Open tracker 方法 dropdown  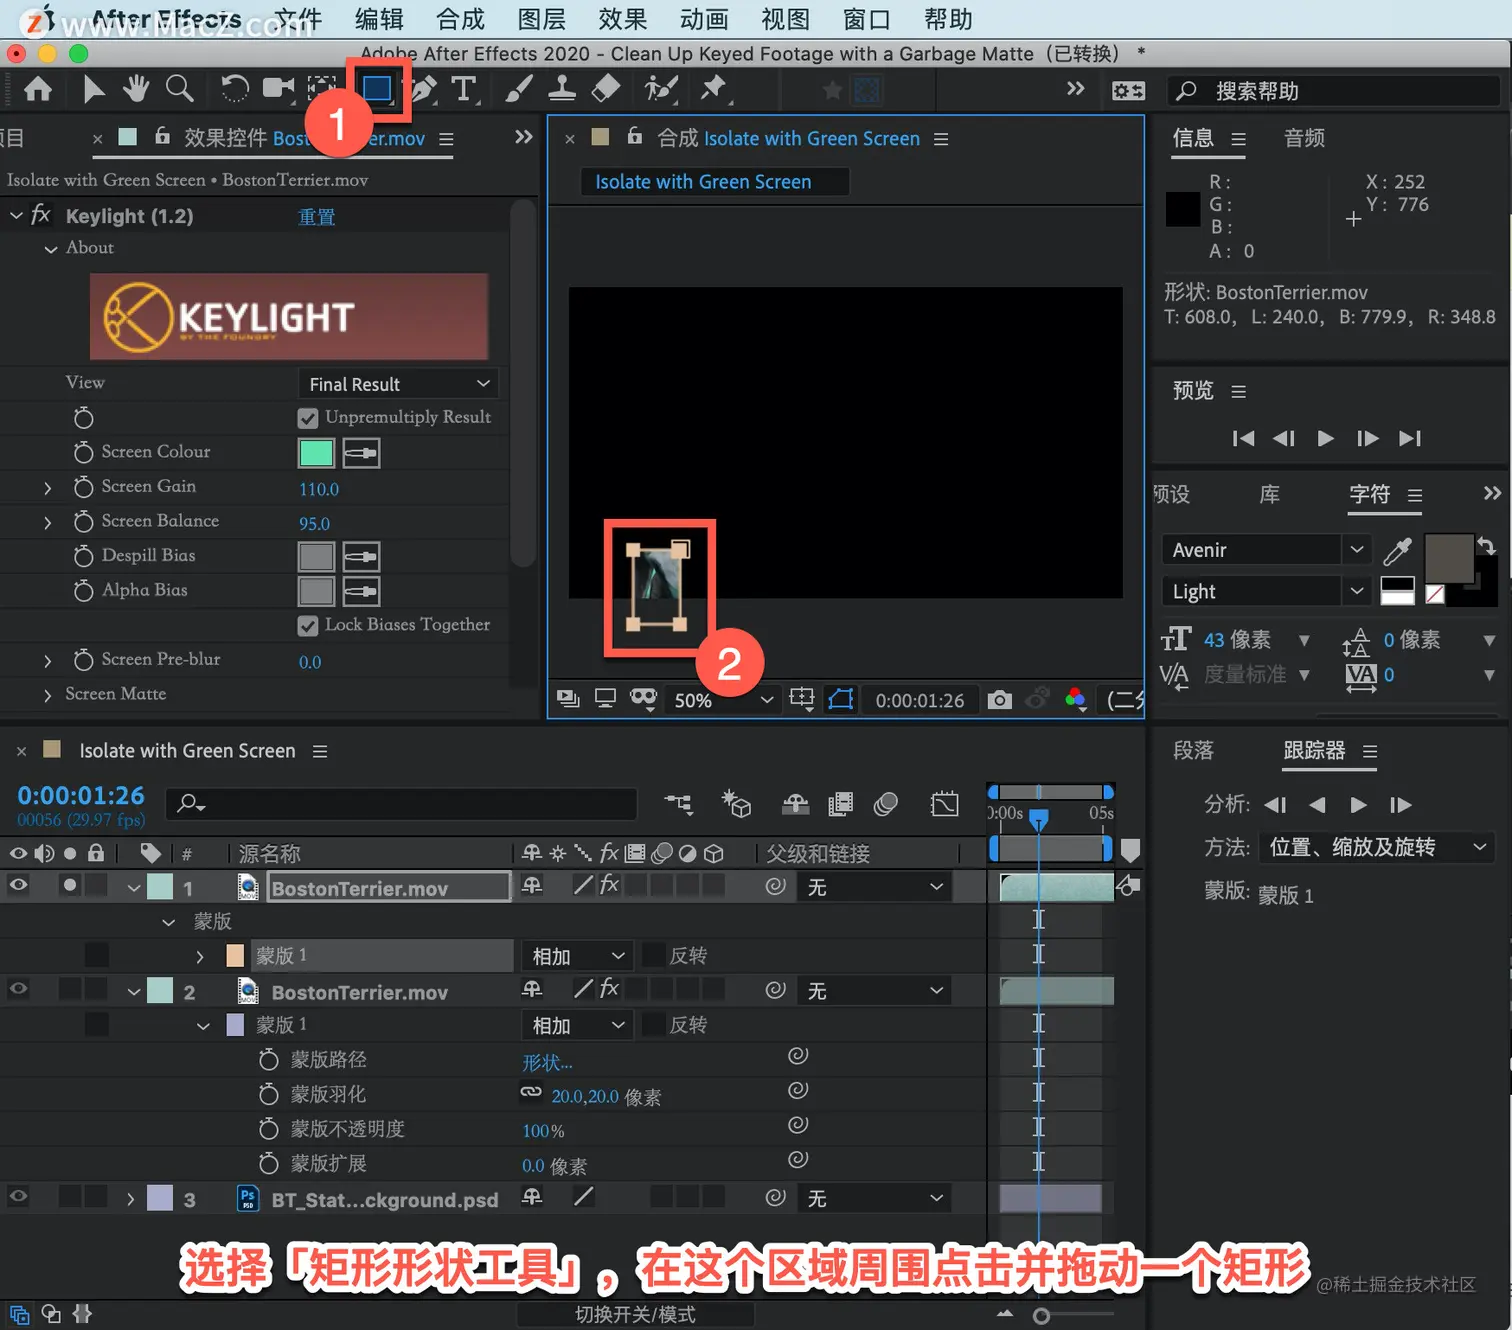click(x=1375, y=847)
